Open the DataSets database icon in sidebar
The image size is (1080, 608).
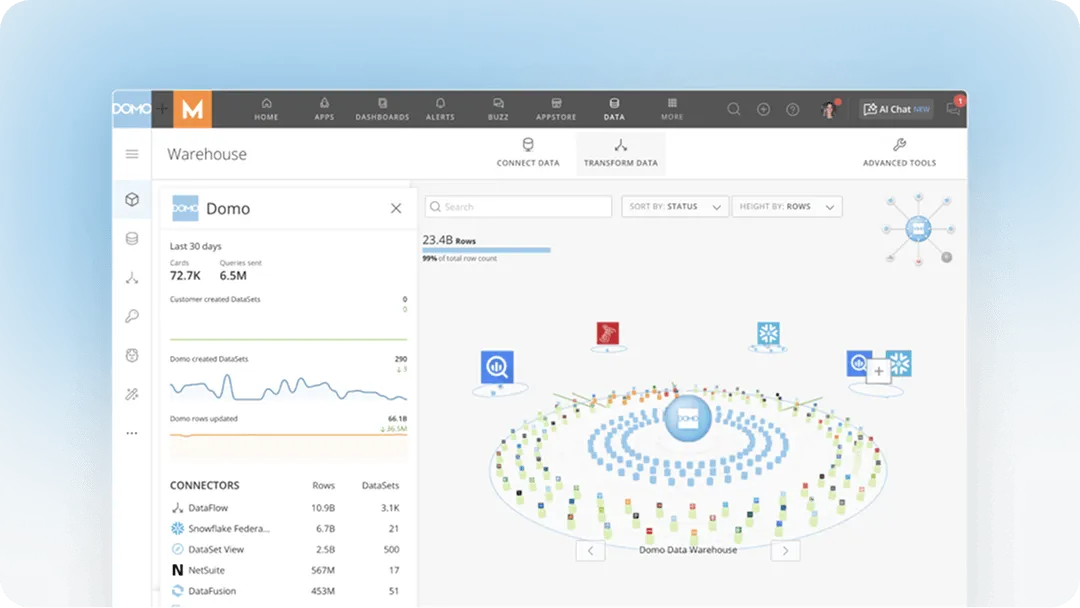(x=132, y=238)
